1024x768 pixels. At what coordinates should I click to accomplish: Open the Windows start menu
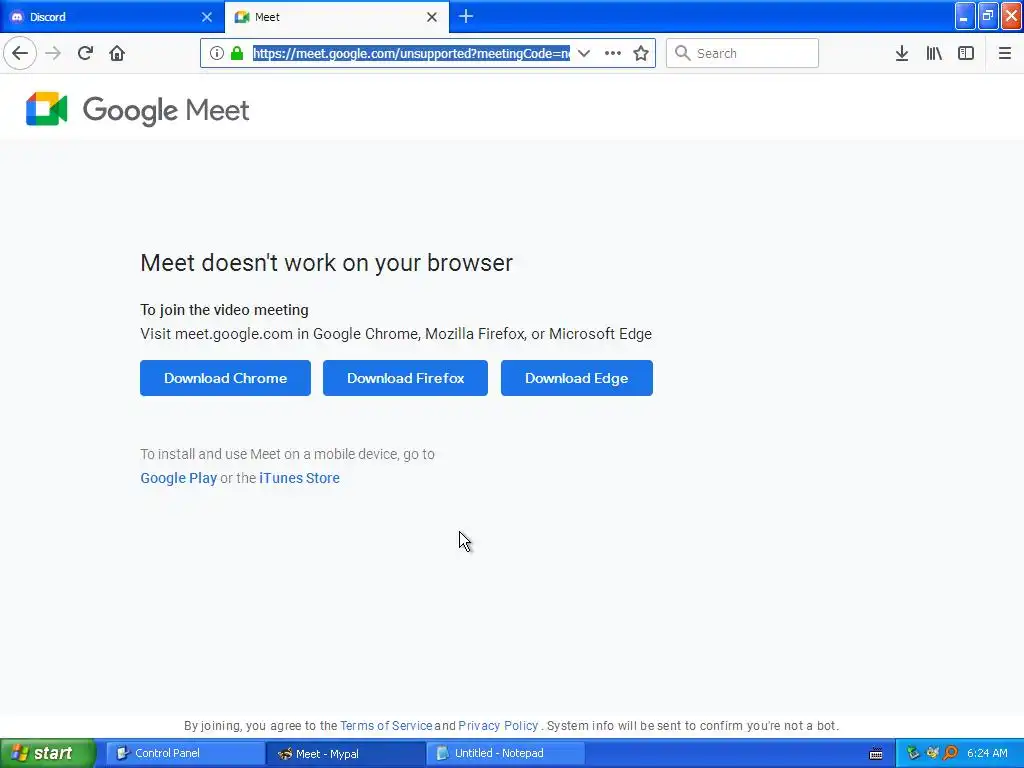click(47, 753)
